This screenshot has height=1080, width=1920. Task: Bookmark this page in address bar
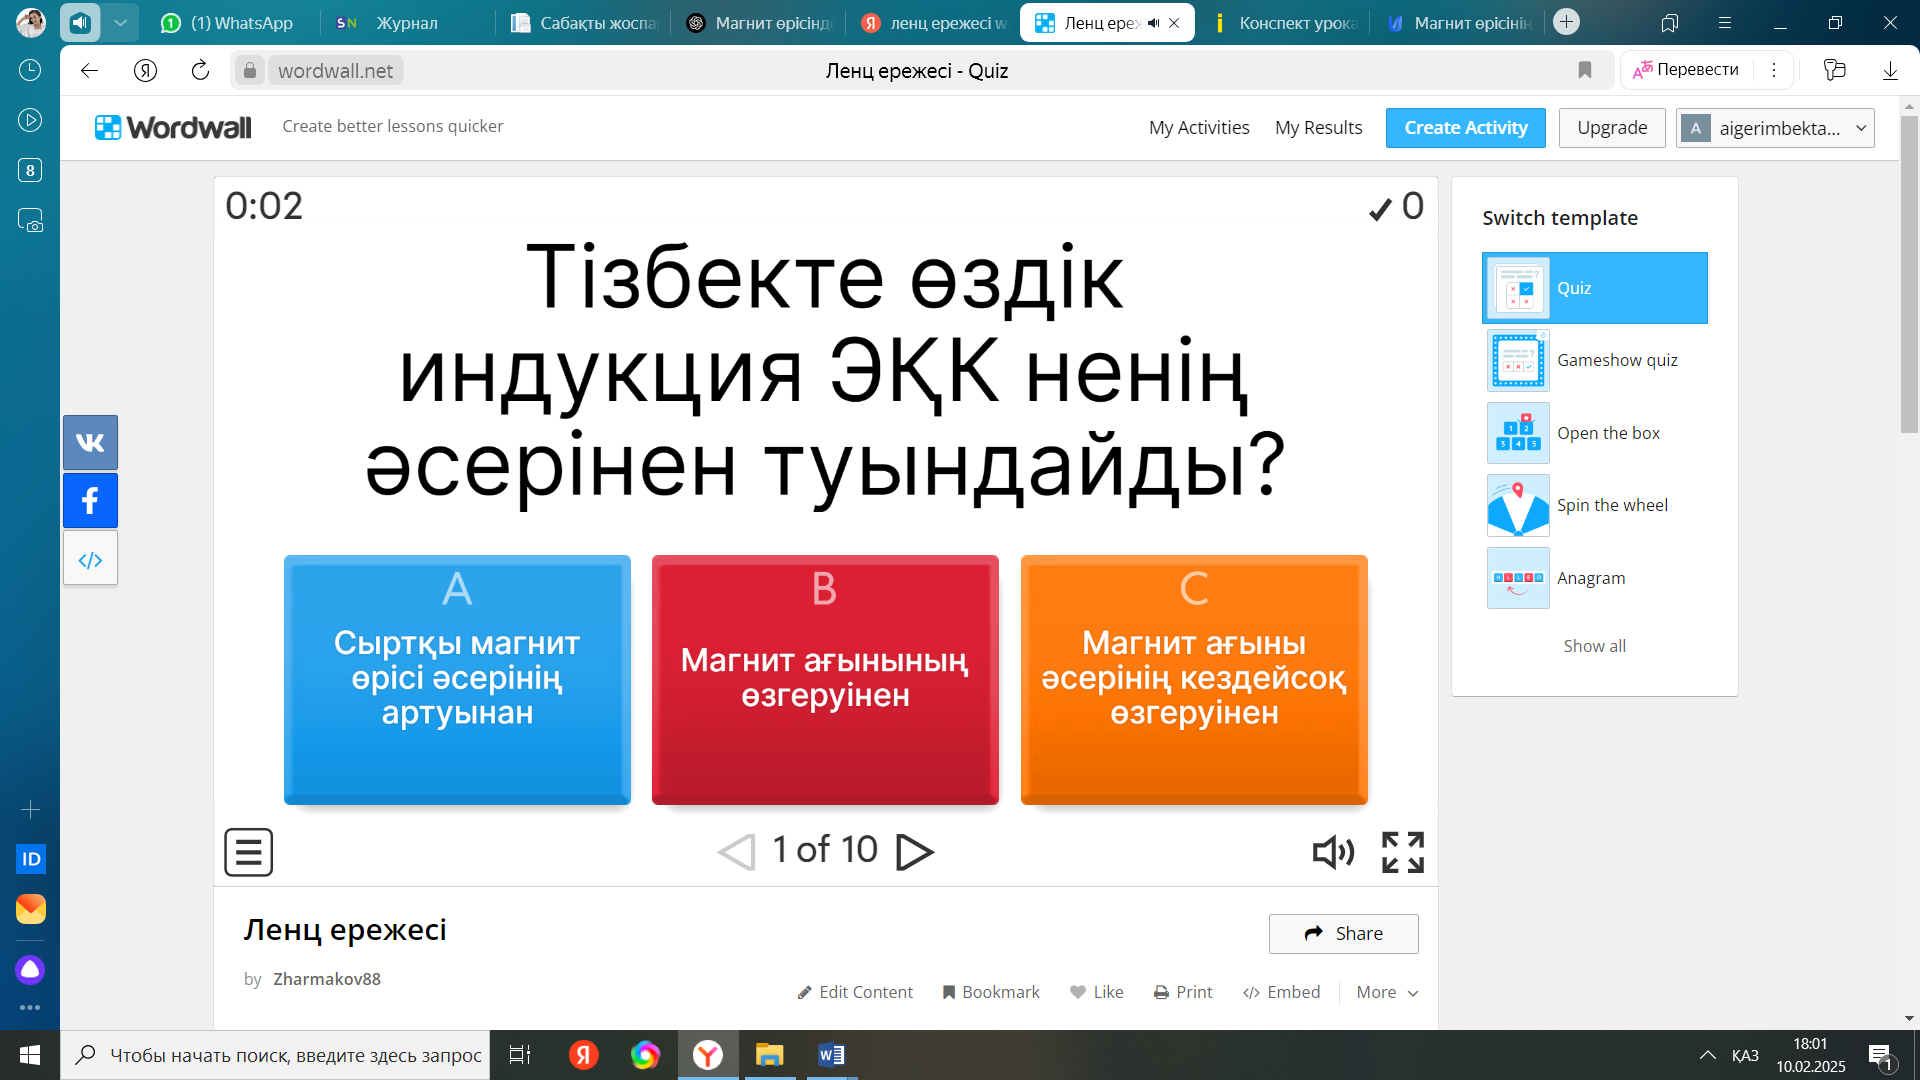tap(1584, 70)
